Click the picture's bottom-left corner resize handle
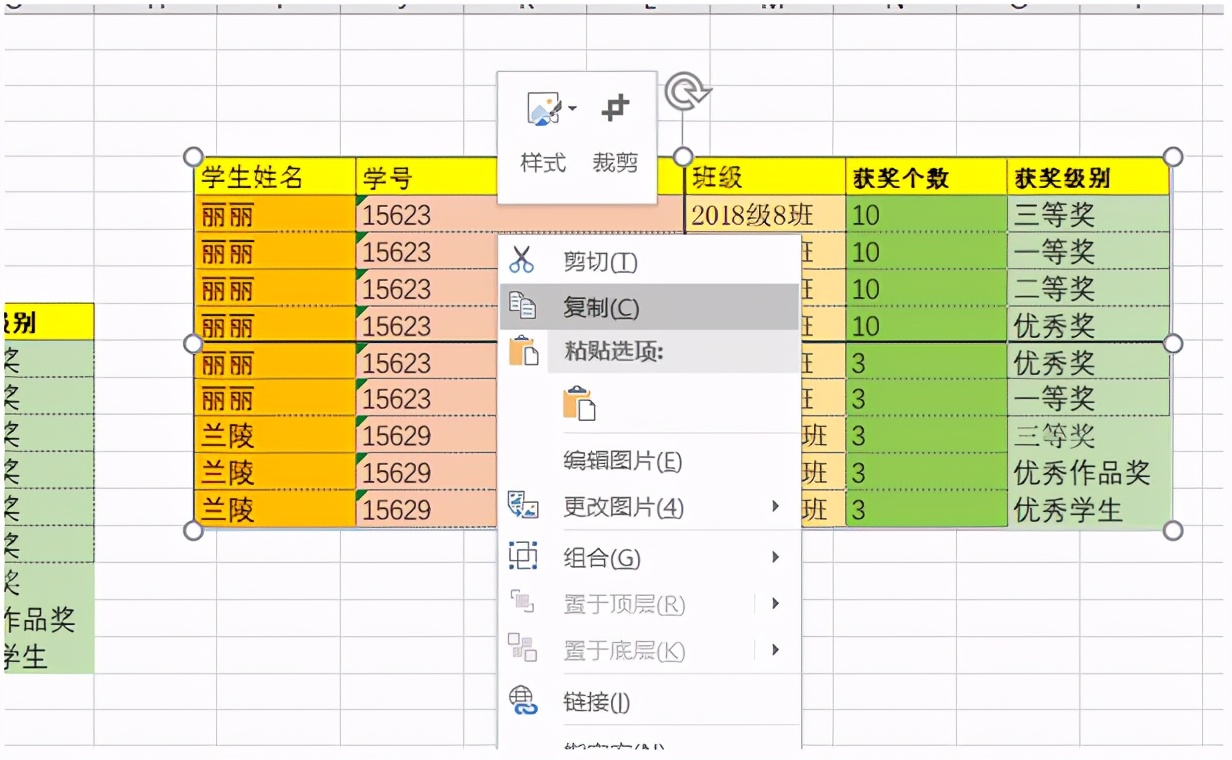Image resolution: width=1232 pixels, height=760 pixels. [194, 530]
